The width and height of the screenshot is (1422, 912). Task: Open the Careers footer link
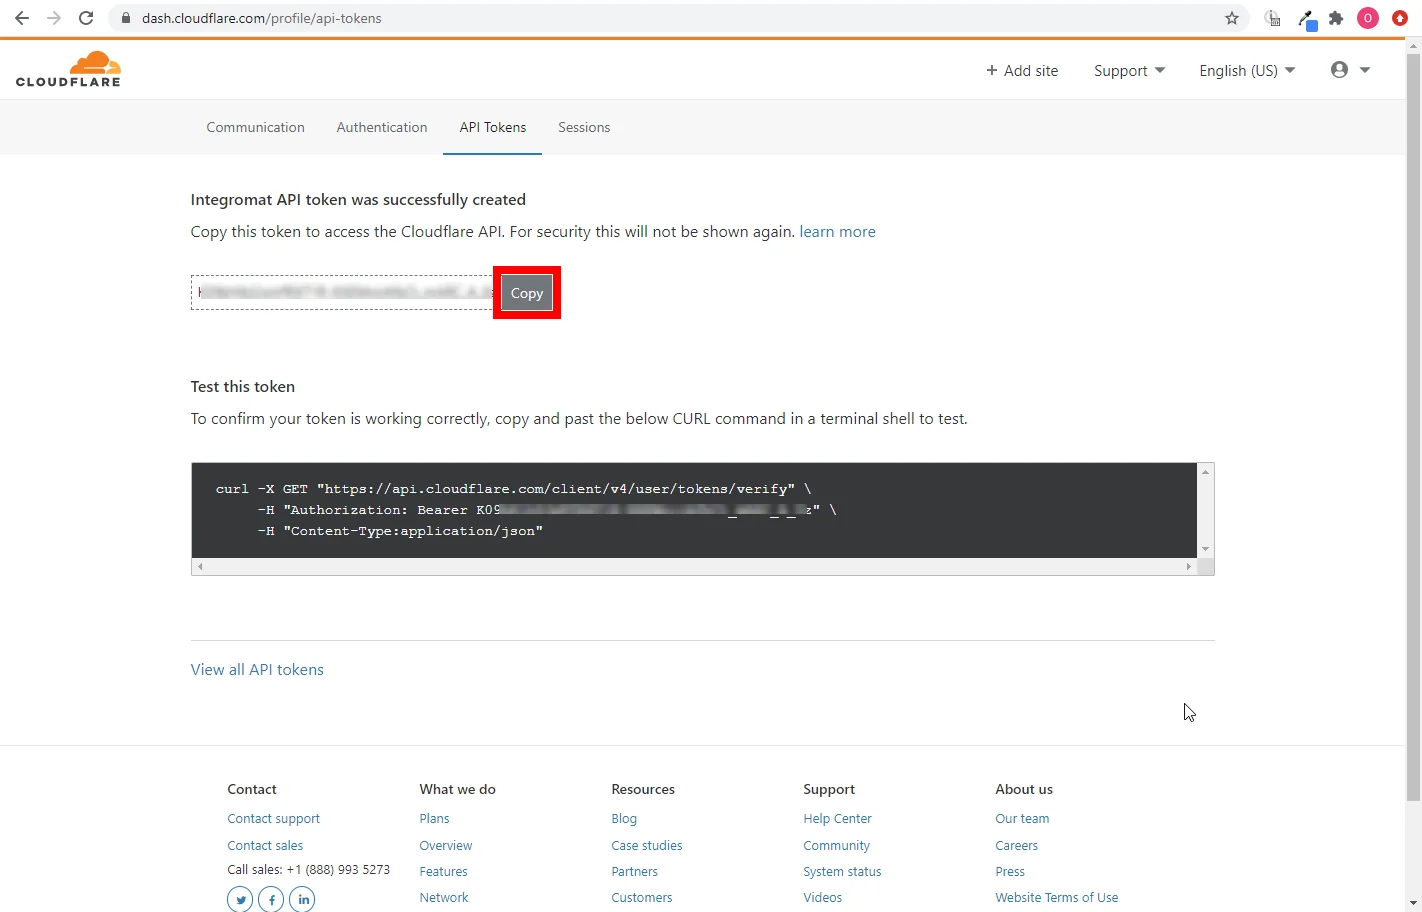click(1016, 846)
